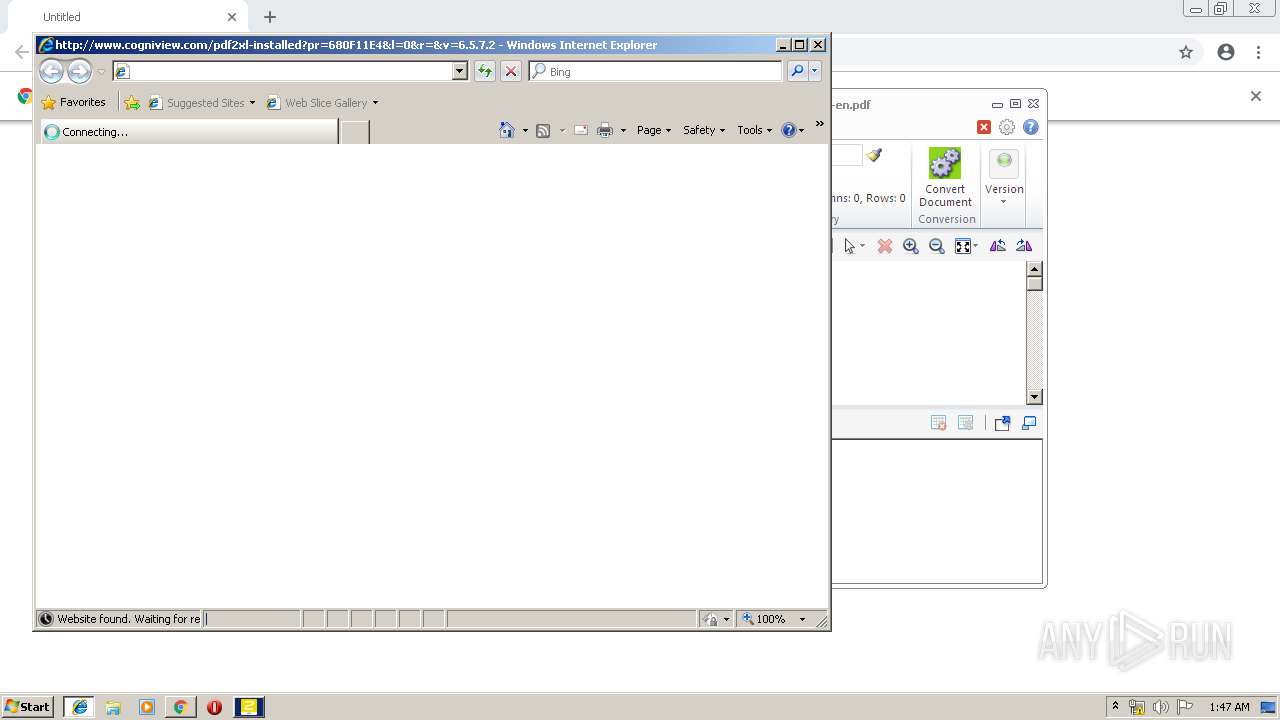Click Convert Document in PDF2XL window

point(945,178)
